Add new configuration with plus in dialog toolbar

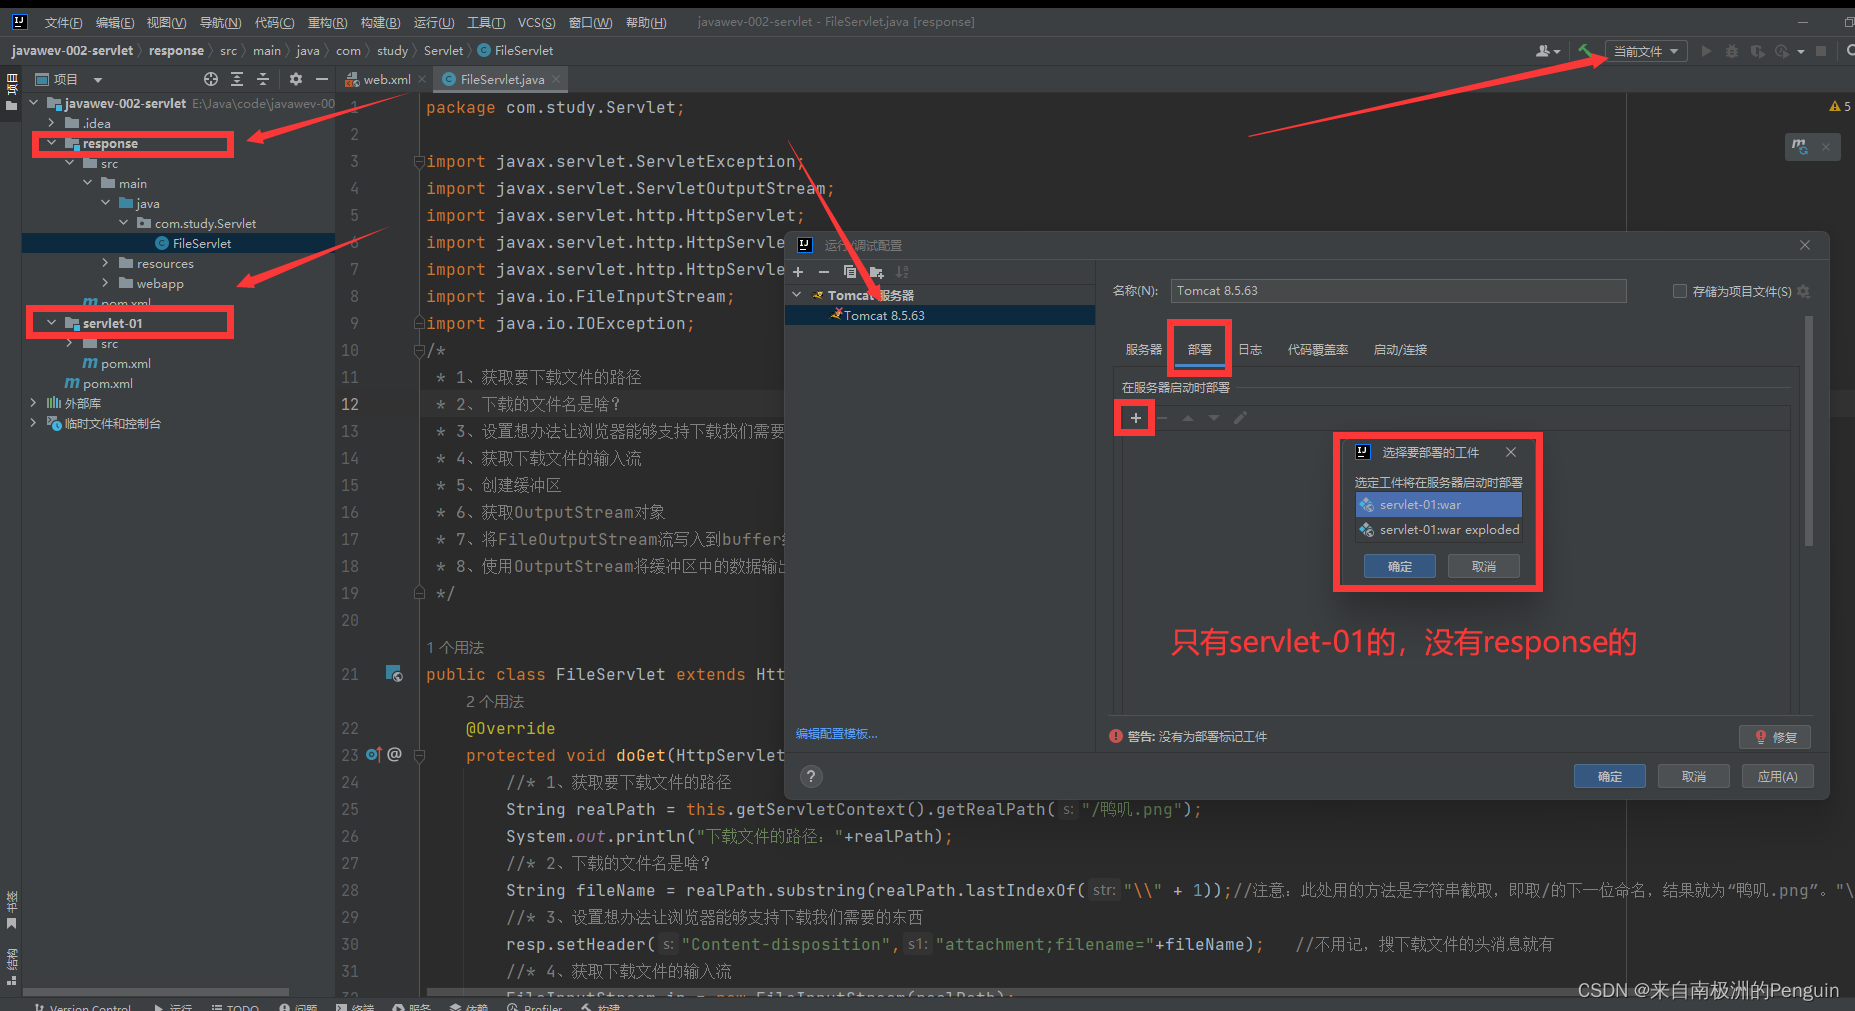(798, 272)
